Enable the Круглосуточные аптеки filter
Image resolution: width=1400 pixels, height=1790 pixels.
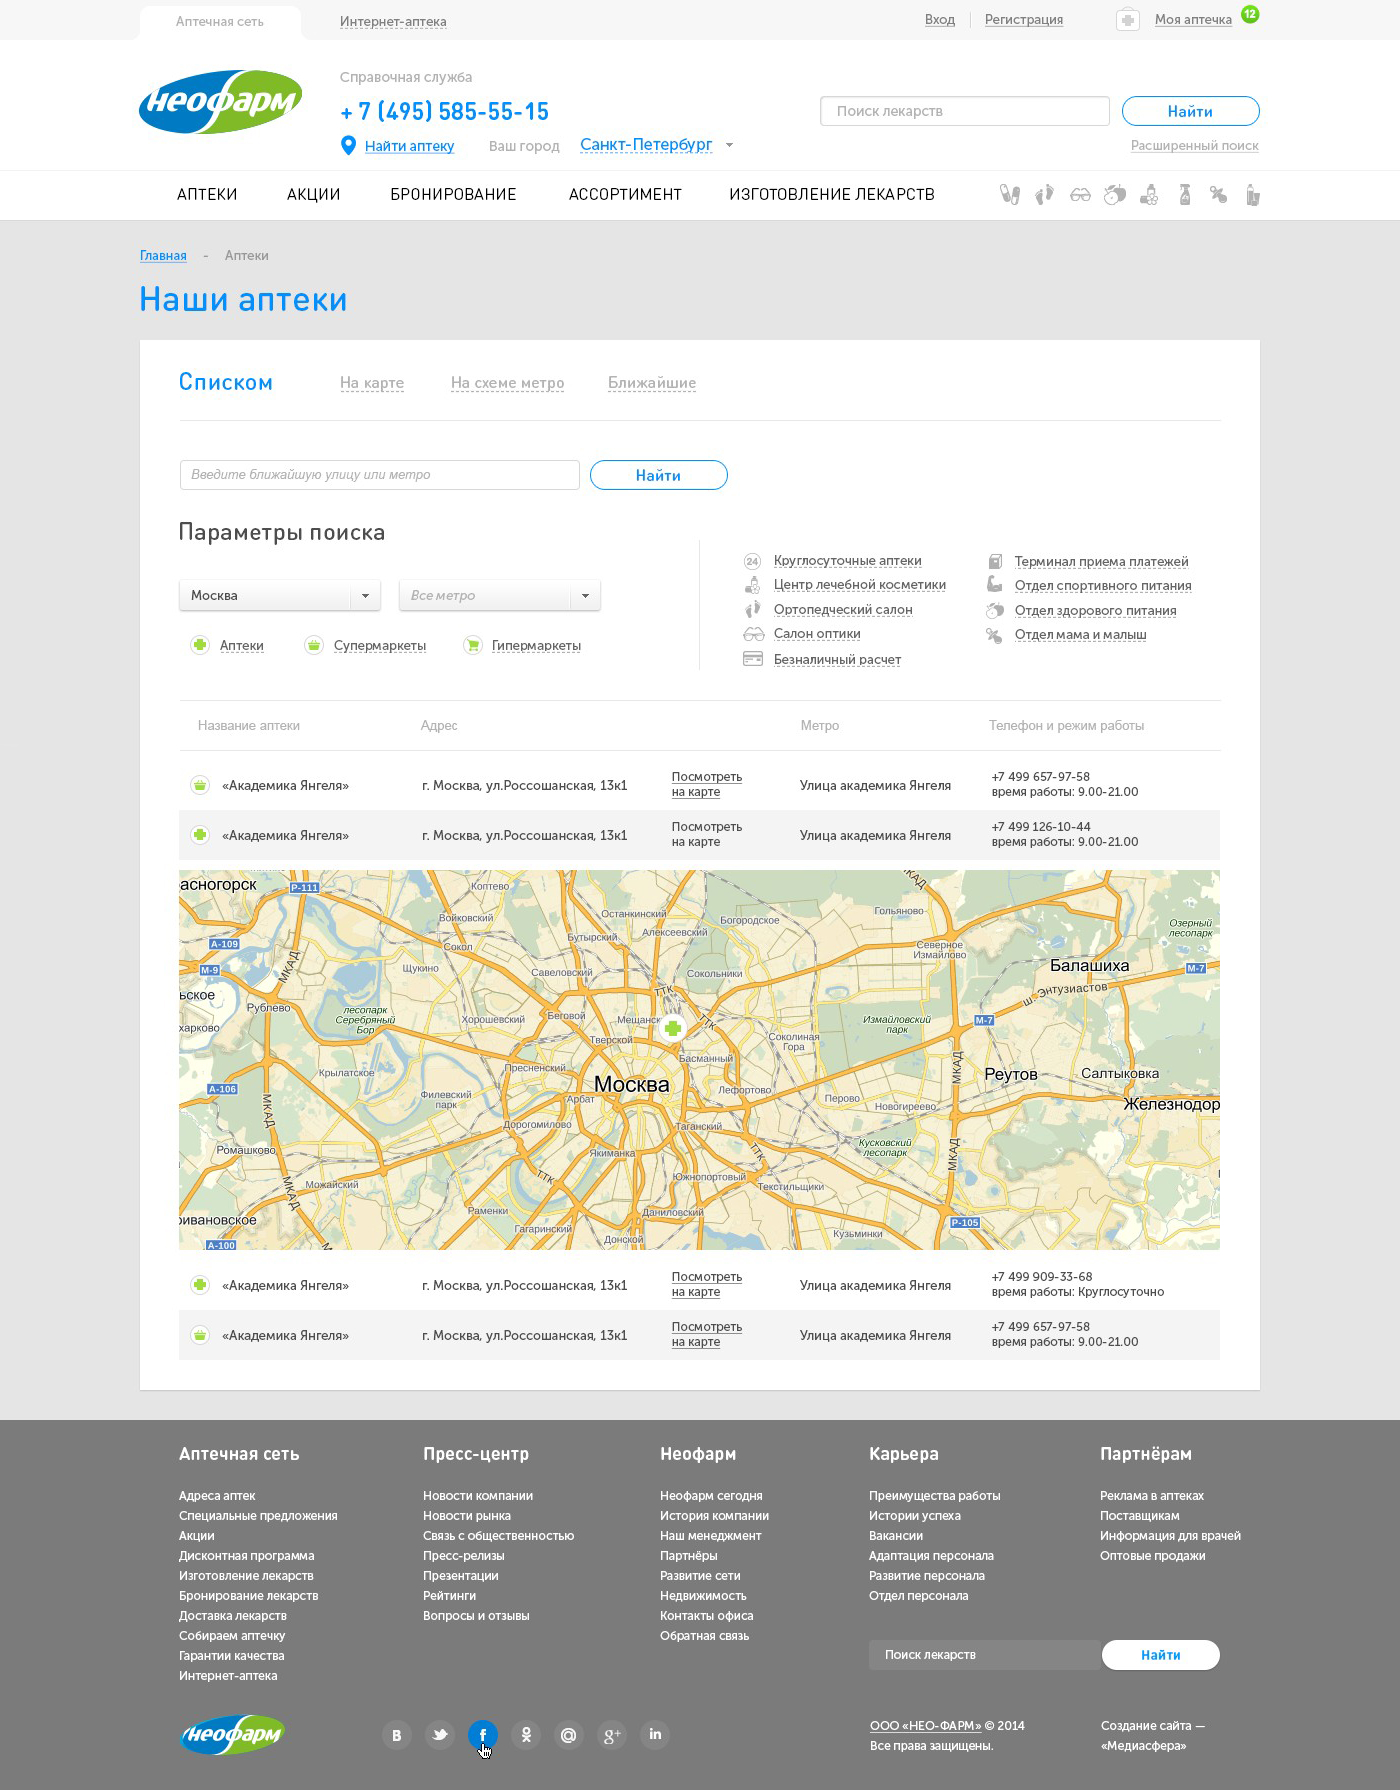click(x=847, y=561)
